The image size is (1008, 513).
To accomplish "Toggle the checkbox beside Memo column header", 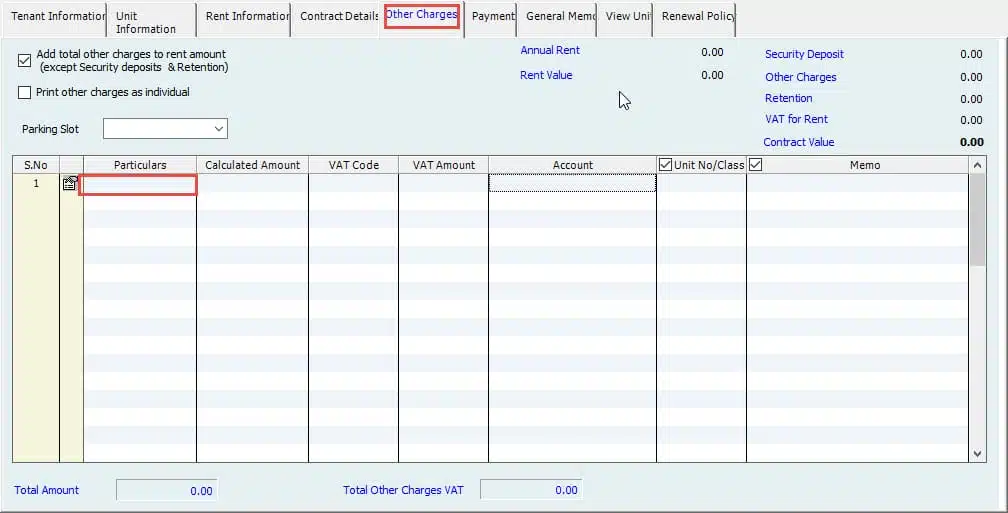I will [756, 165].
